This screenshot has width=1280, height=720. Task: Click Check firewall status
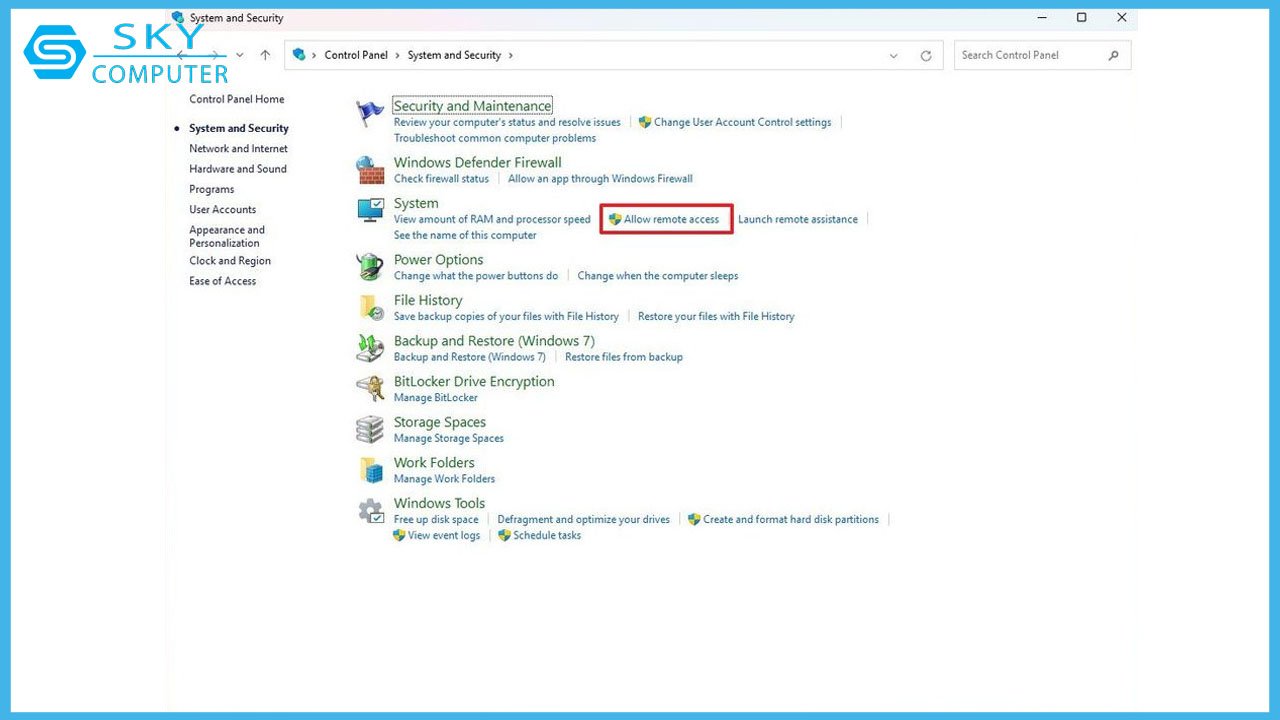[x=441, y=179]
